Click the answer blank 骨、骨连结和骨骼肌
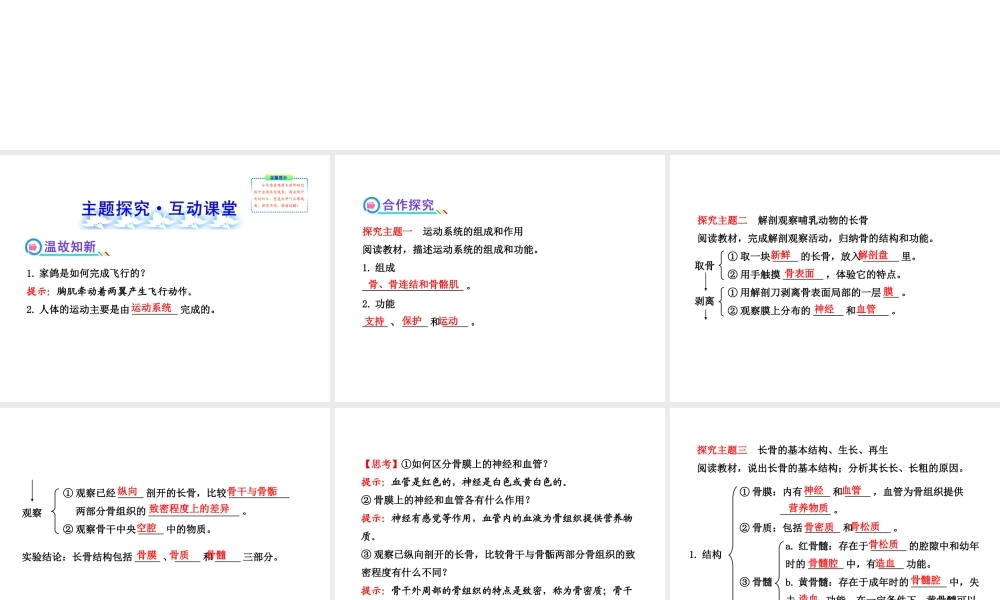This screenshot has width=1000, height=600. coord(413,285)
